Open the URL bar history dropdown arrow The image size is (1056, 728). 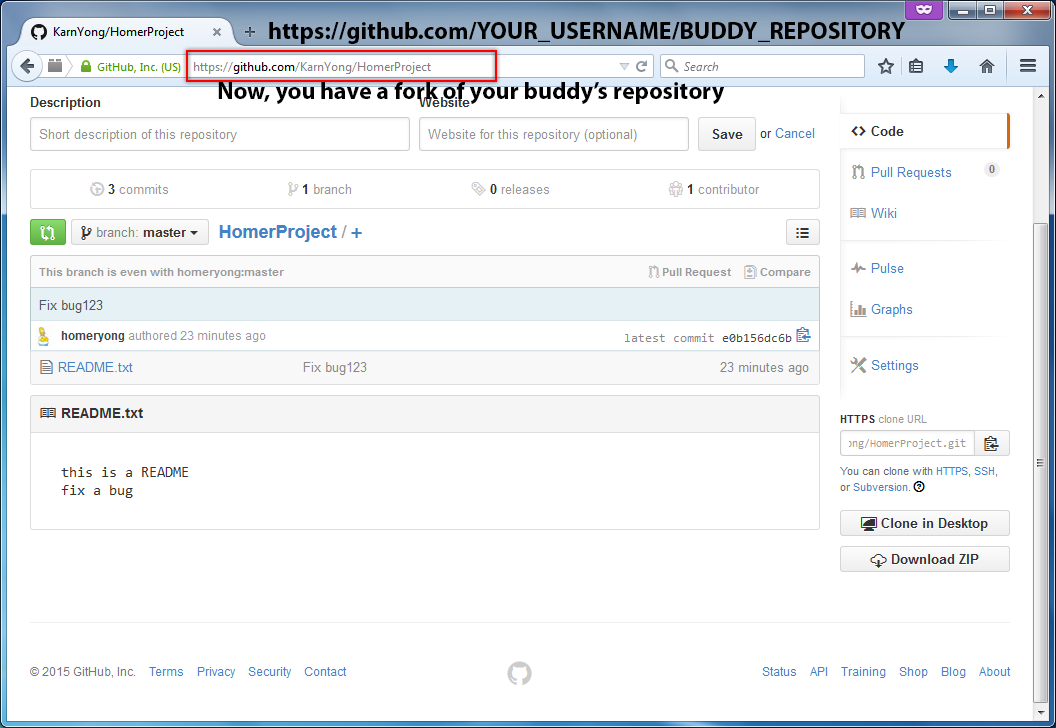(x=624, y=66)
